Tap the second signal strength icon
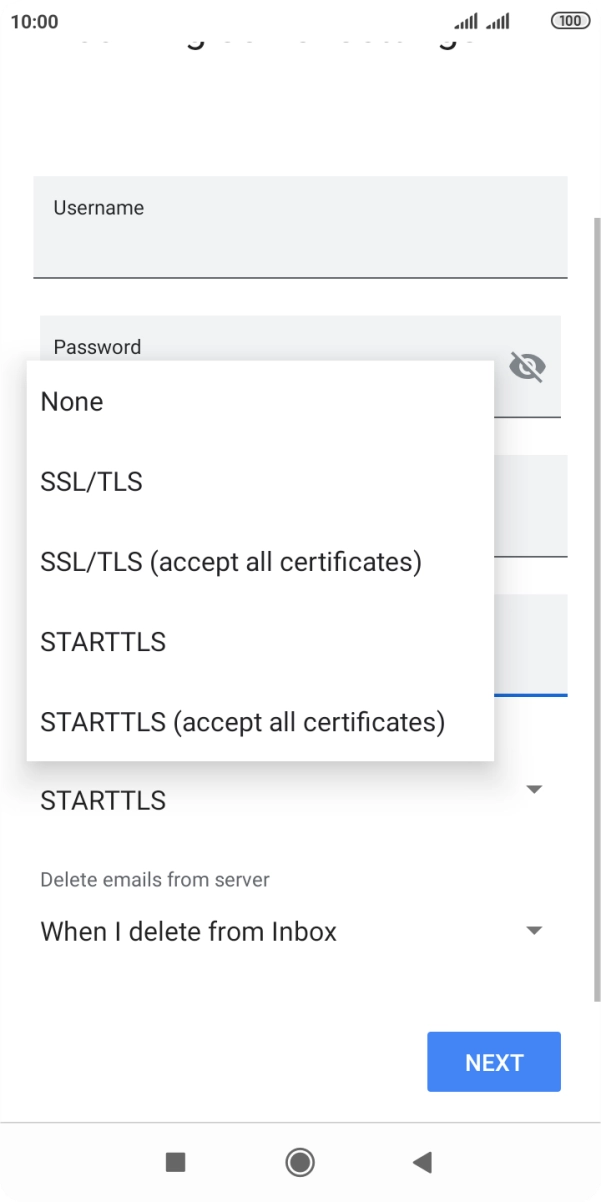601x1202 pixels. [x=498, y=21]
